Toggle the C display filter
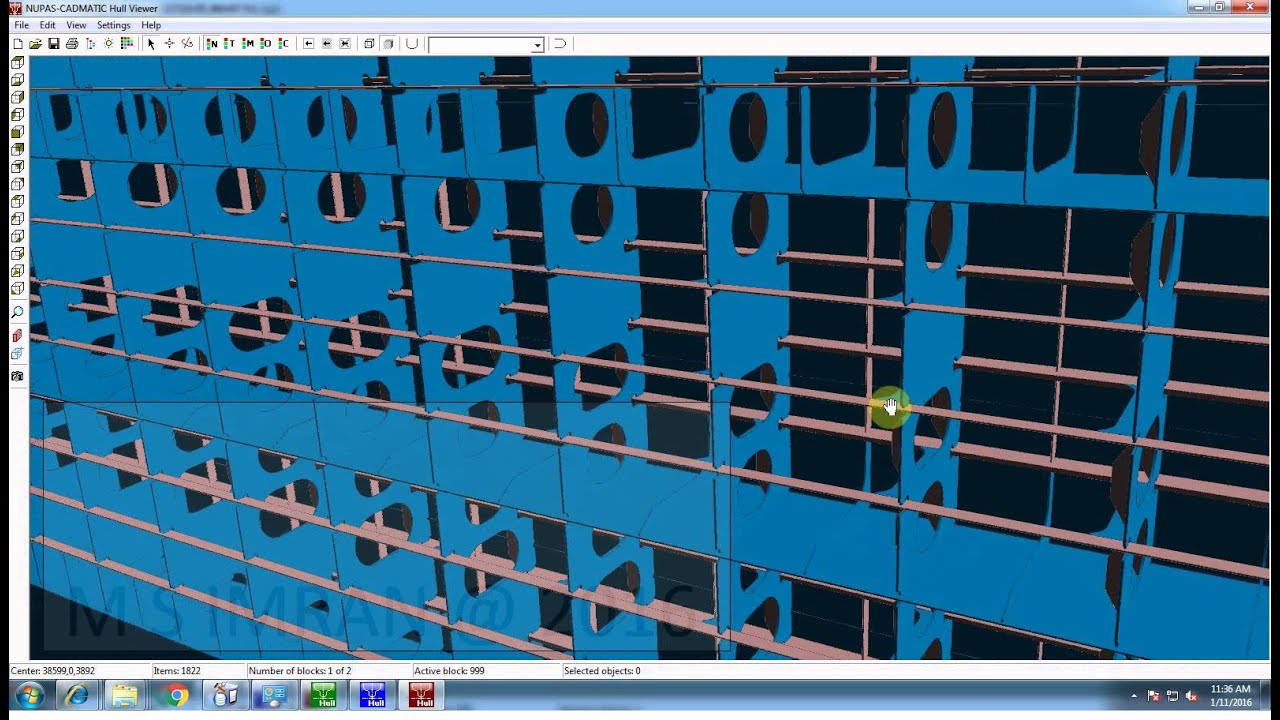Viewport: 1280px width, 720px height. coord(283,44)
